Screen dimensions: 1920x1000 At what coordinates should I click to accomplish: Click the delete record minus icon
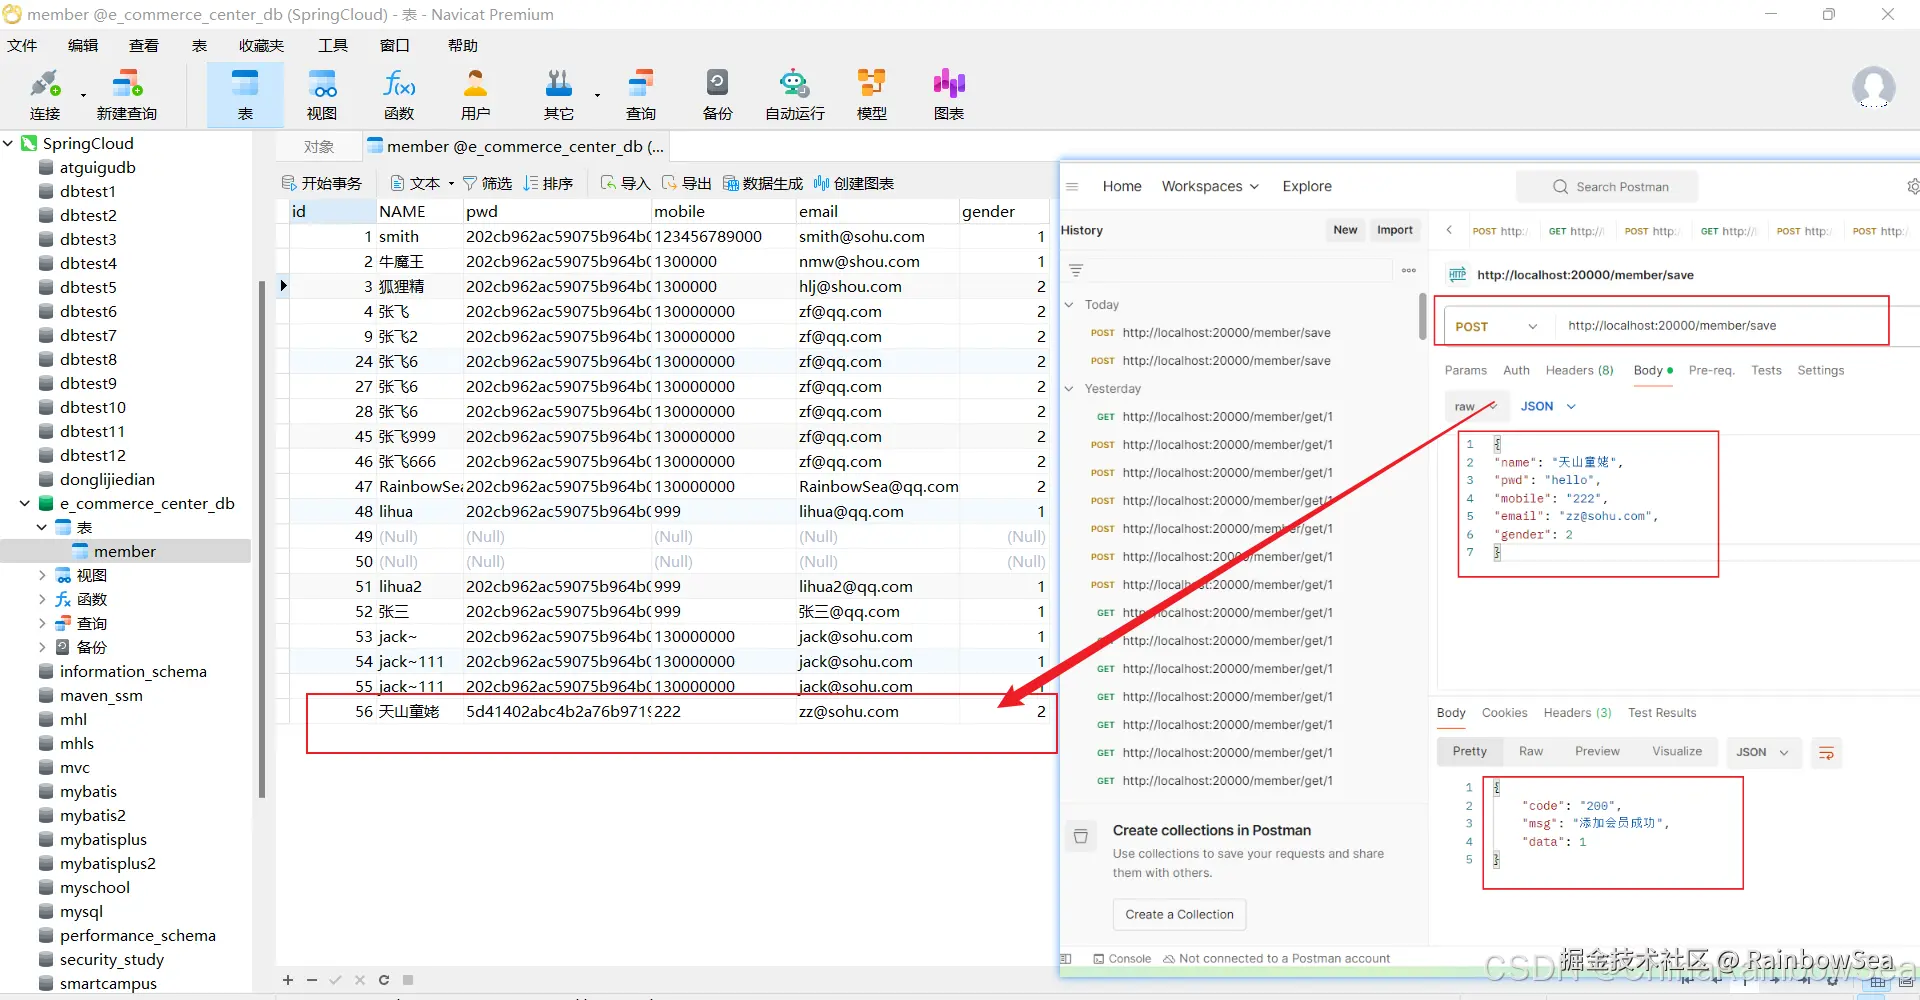coord(312,980)
